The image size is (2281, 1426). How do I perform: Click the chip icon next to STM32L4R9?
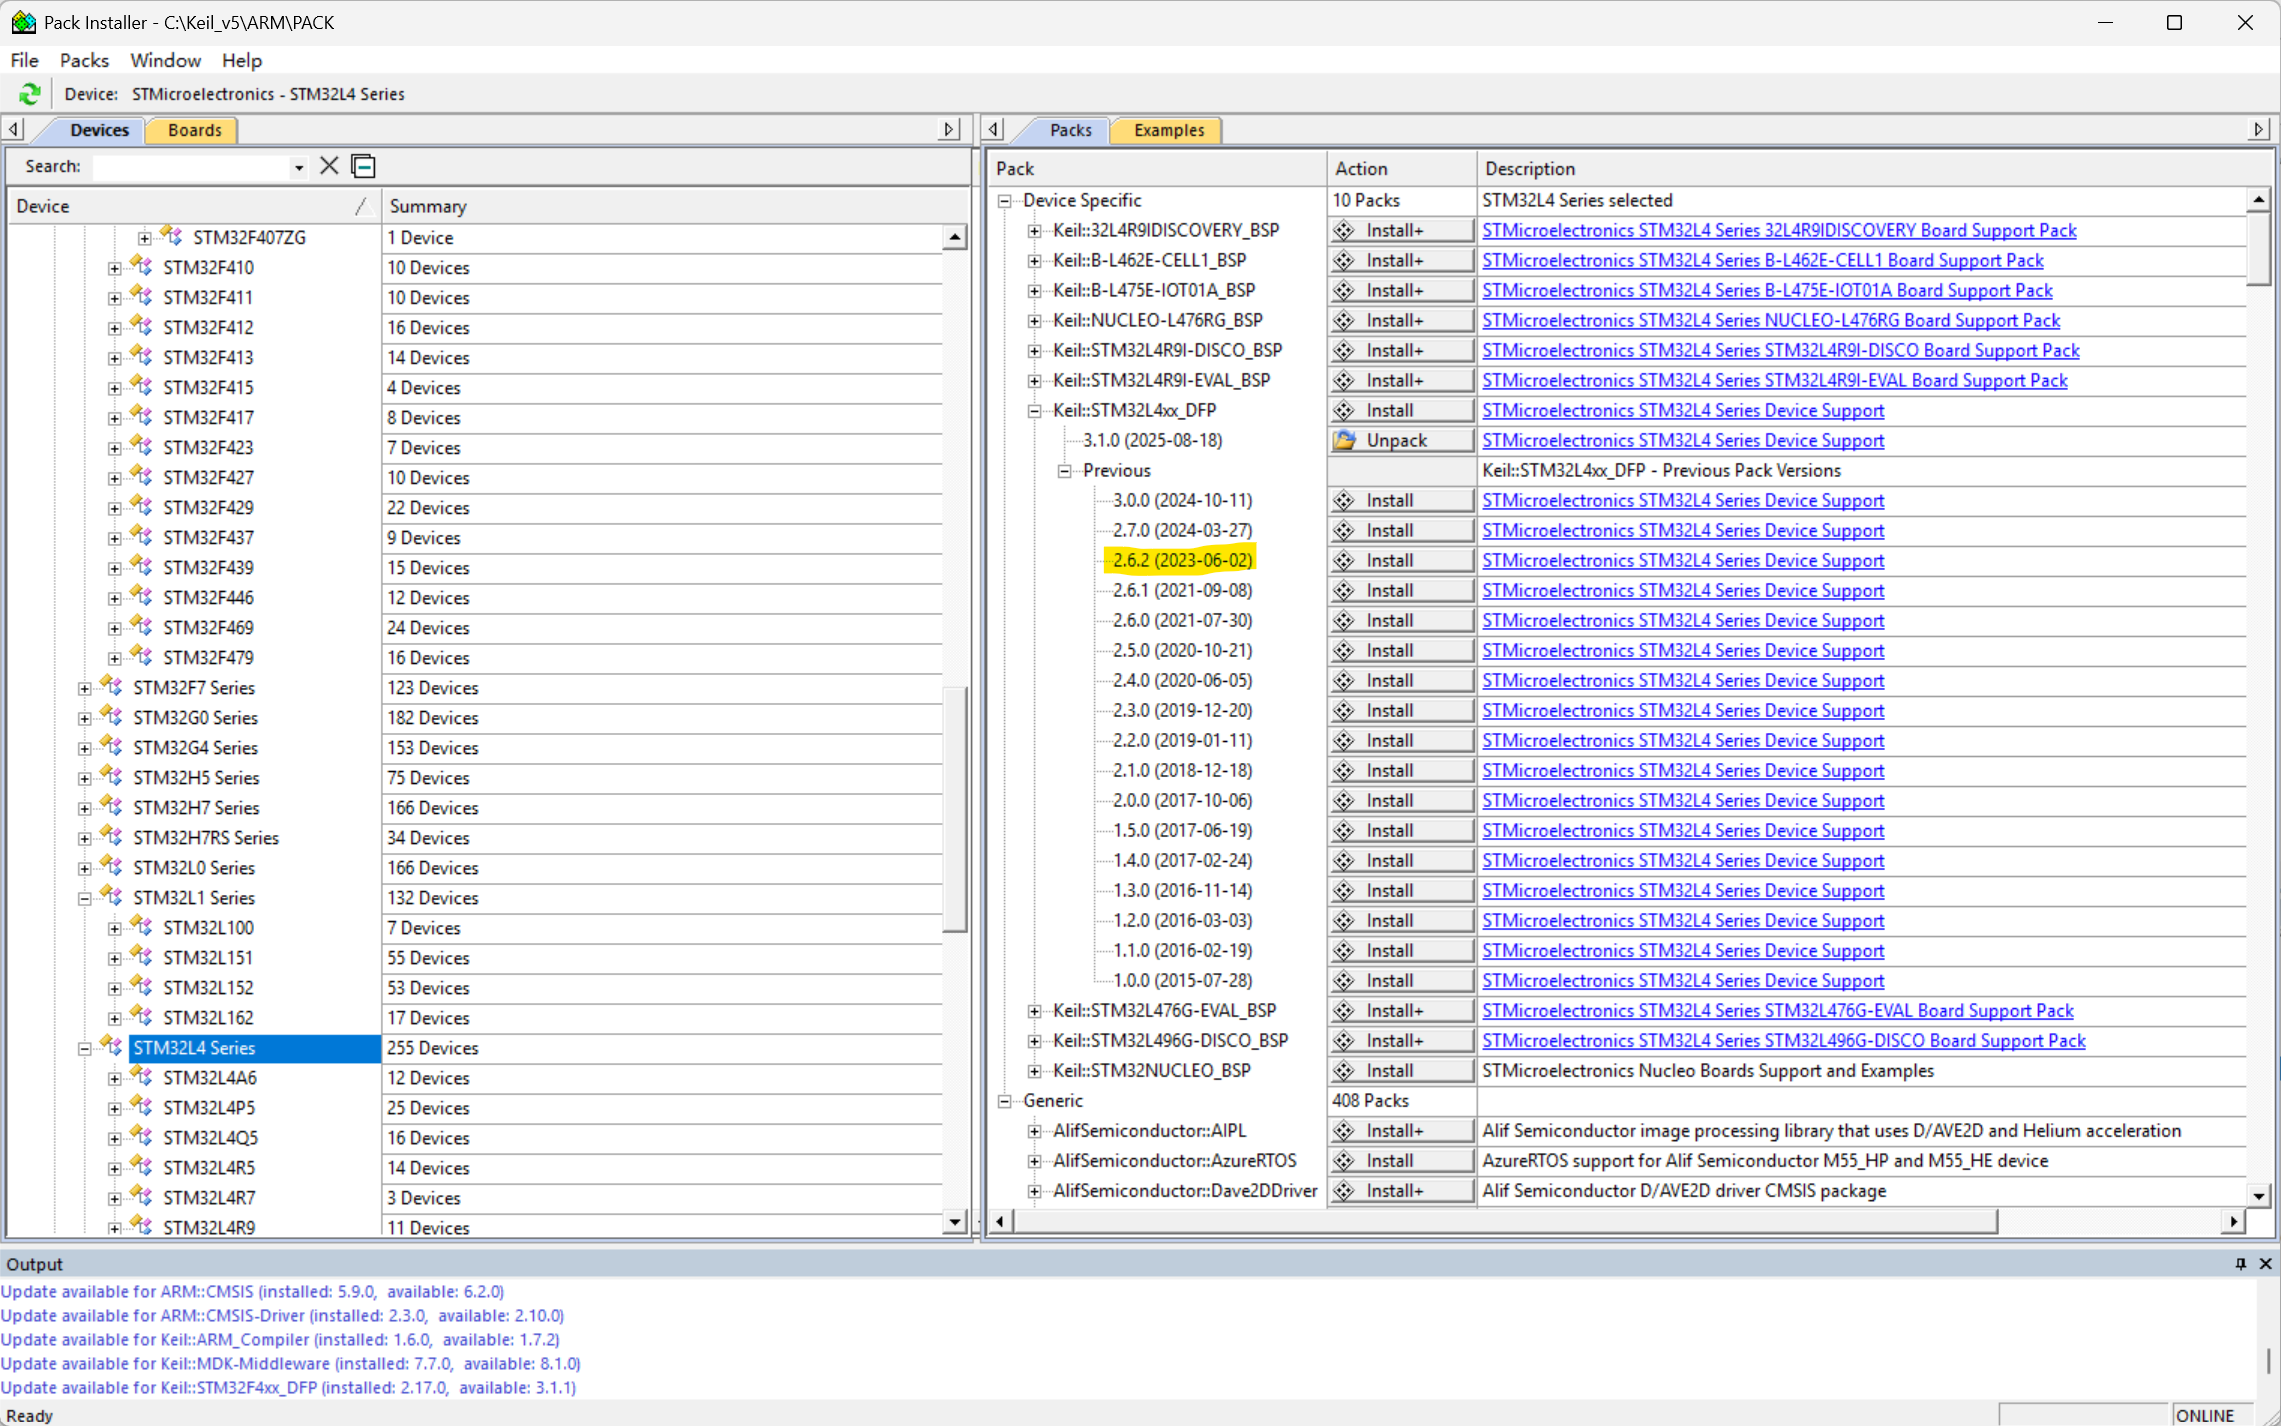142,1226
